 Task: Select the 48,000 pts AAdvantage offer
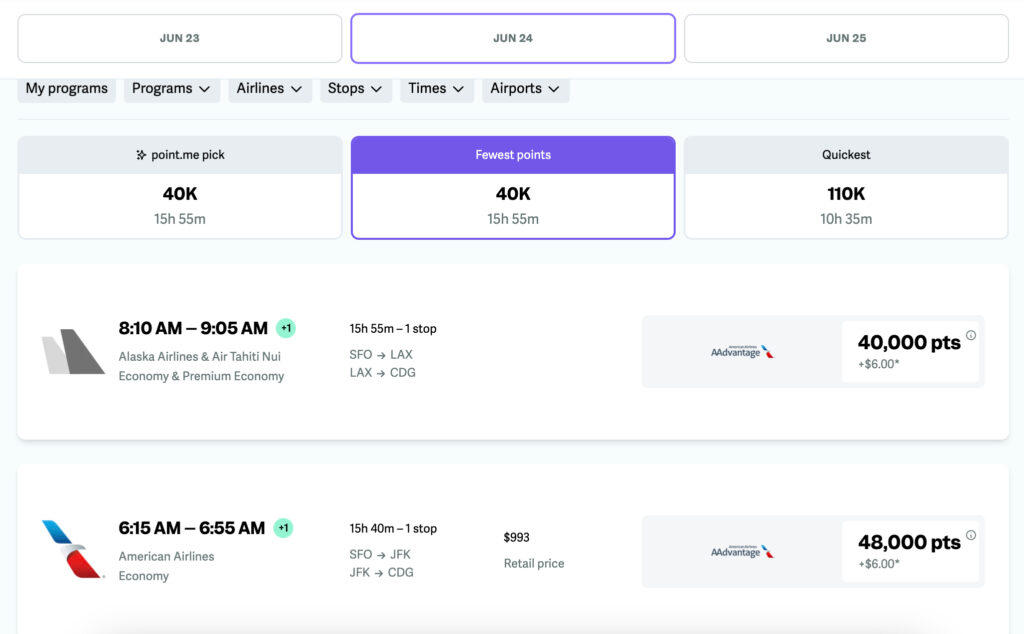(909, 551)
